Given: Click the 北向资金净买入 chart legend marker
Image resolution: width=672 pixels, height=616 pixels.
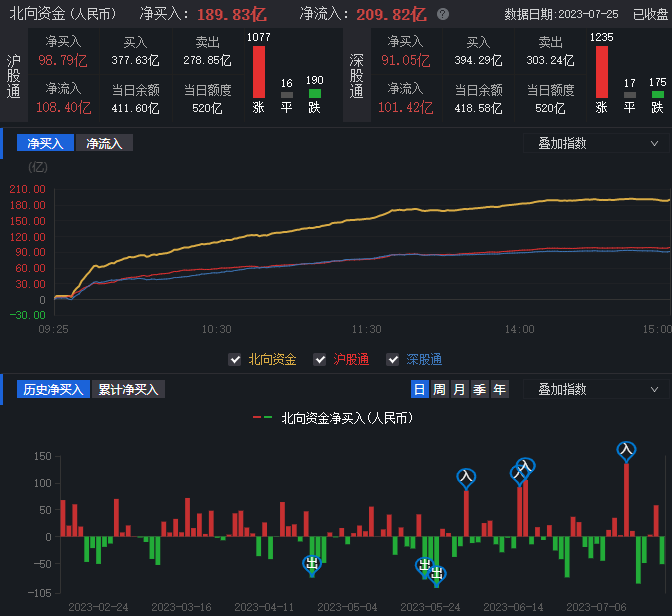Looking at the screenshot, I should 262,418.
